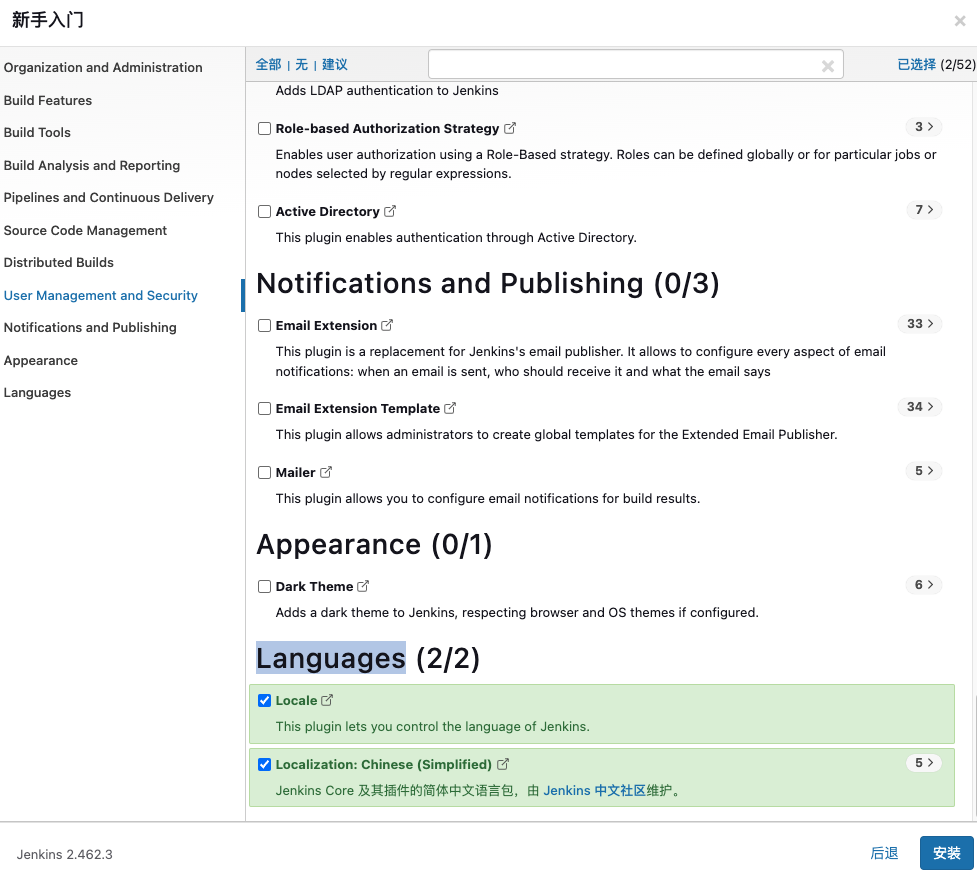The width and height of the screenshot is (977, 878).
Task: Select User Management and Security category
Action: click(100, 295)
